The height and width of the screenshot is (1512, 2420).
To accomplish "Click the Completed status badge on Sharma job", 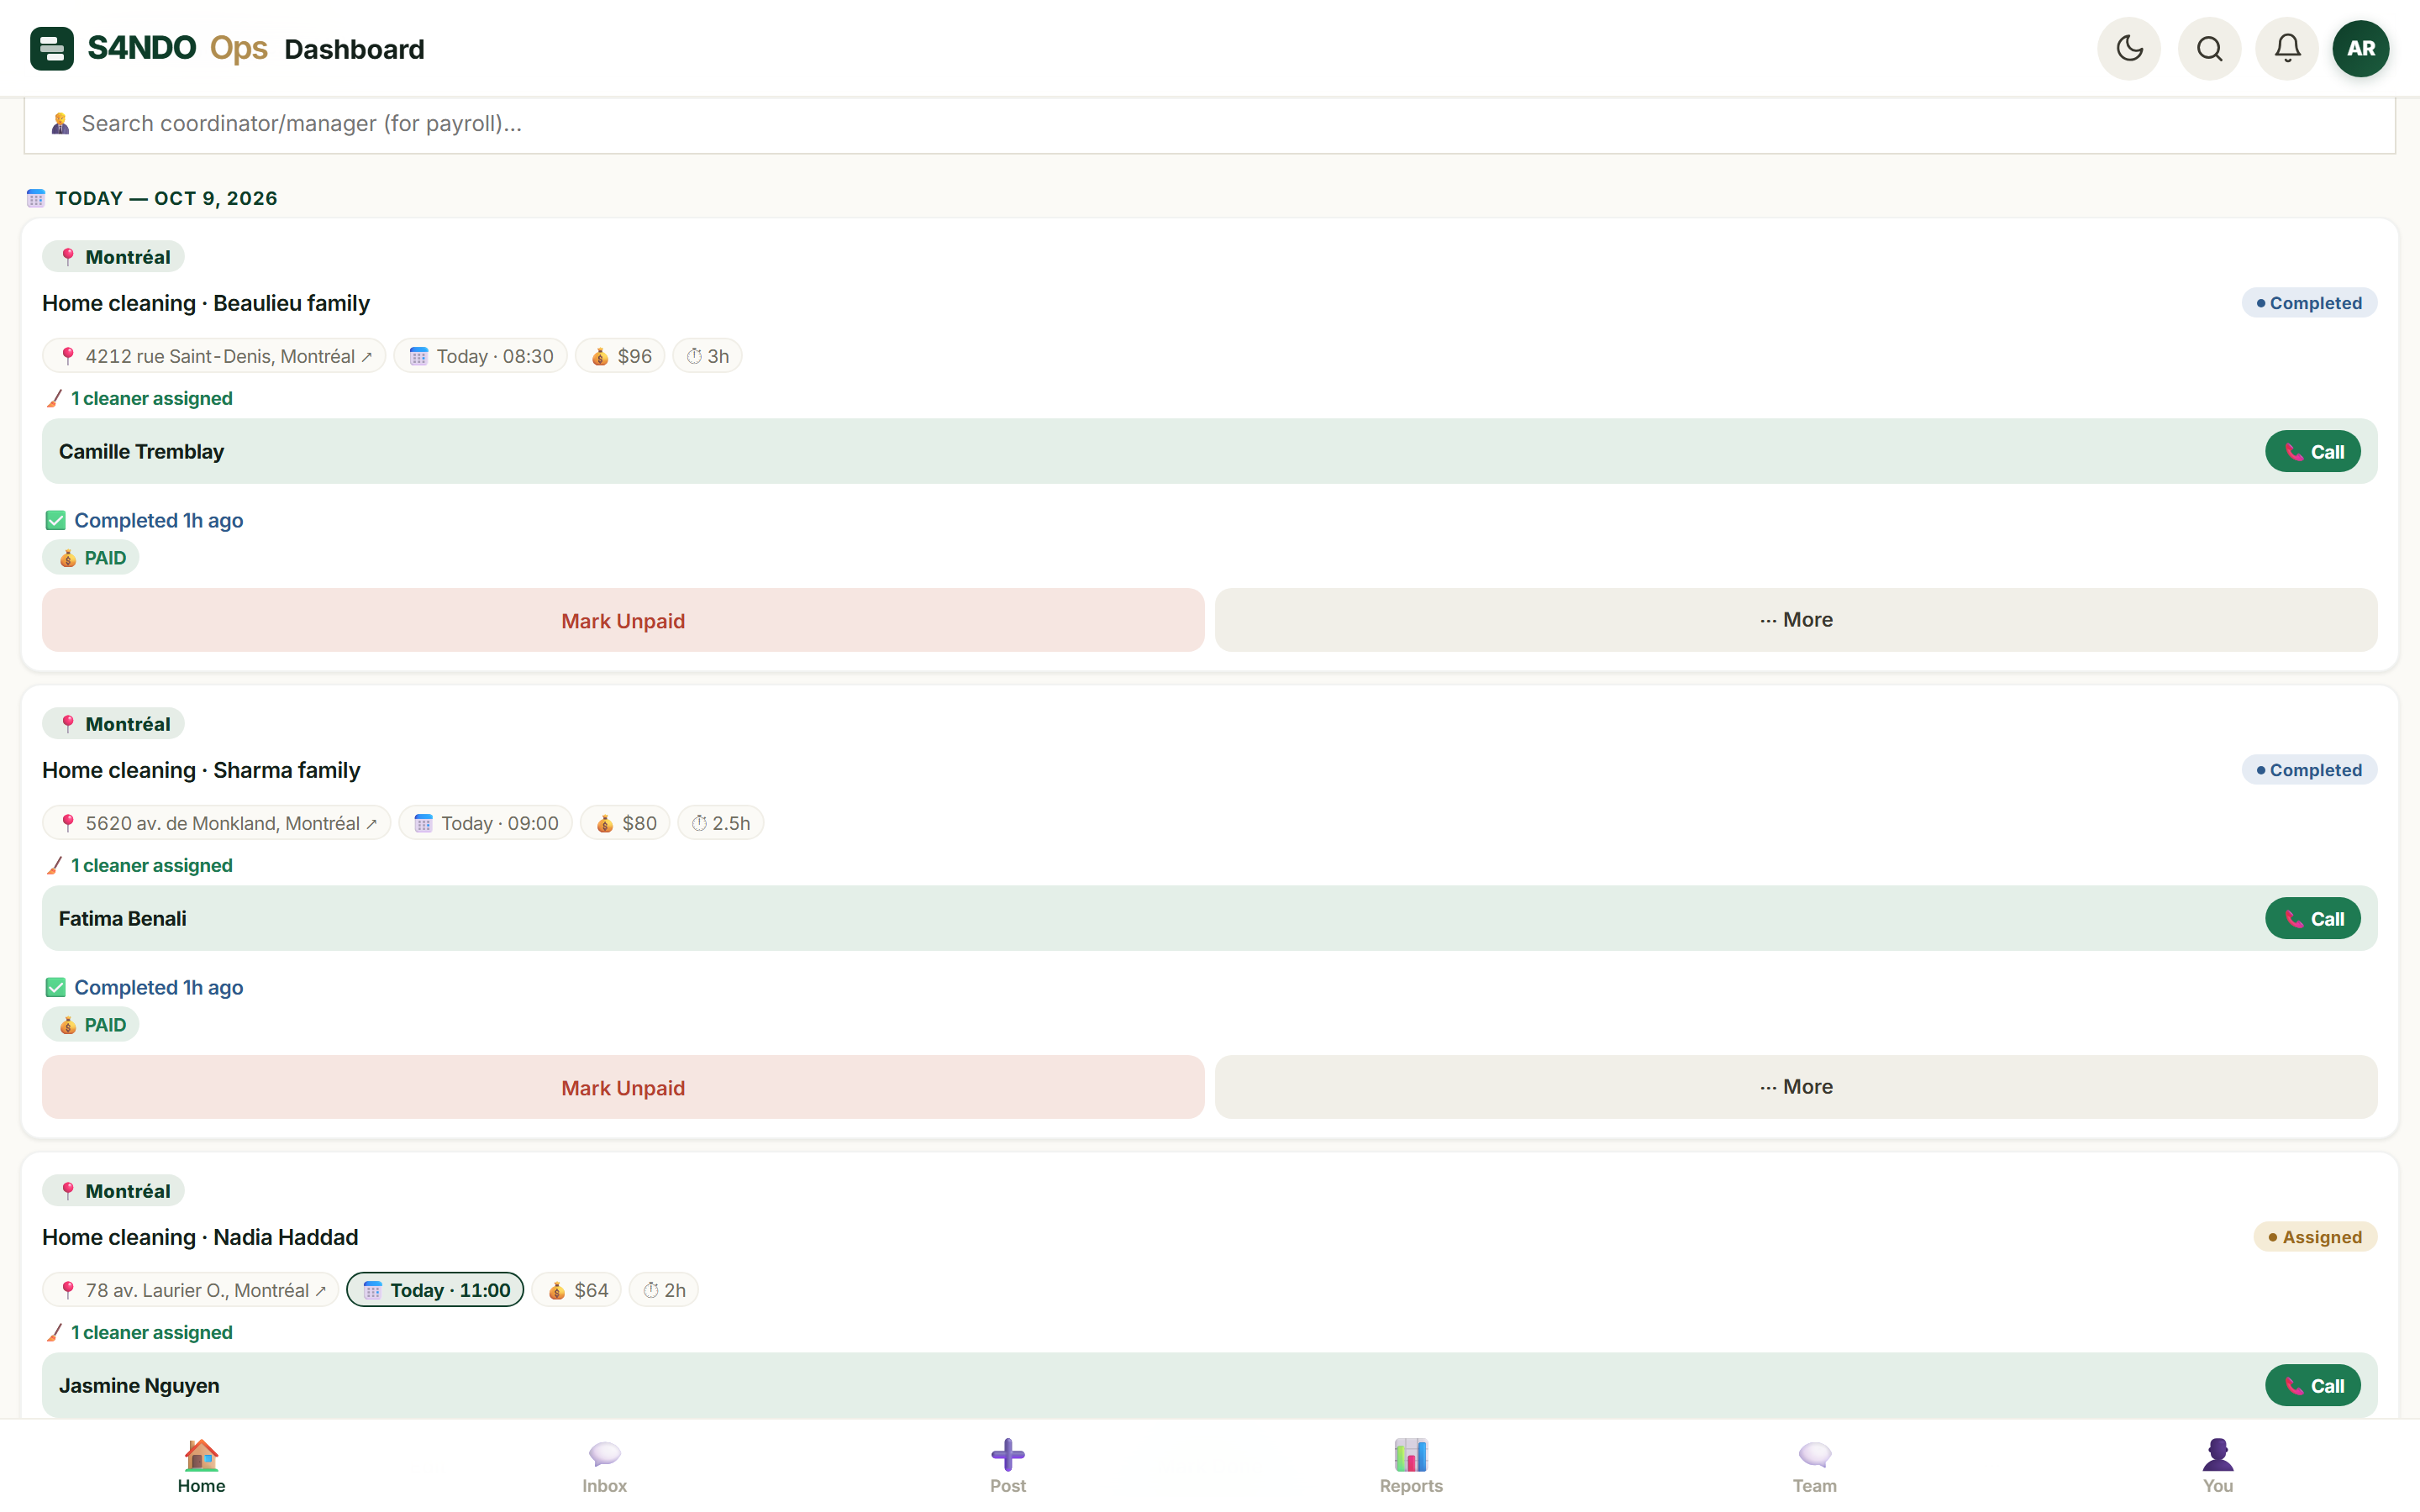I will (x=2309, y=770).
